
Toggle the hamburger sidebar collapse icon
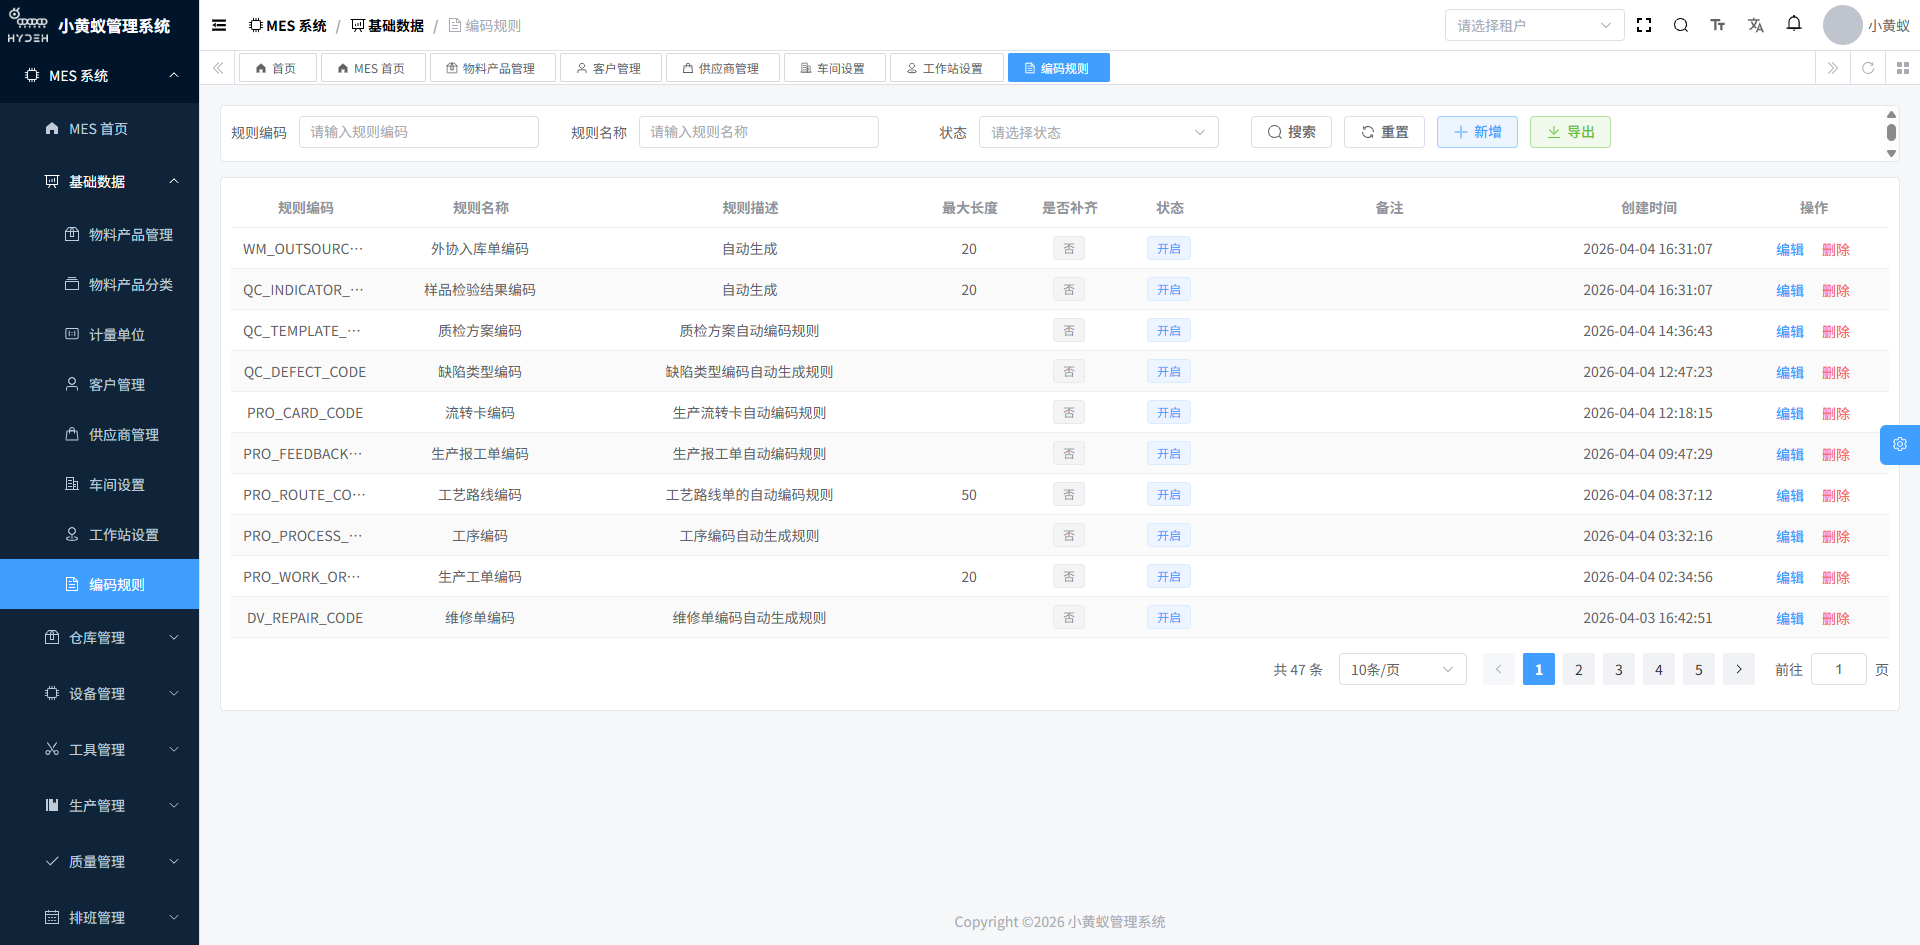219,26
